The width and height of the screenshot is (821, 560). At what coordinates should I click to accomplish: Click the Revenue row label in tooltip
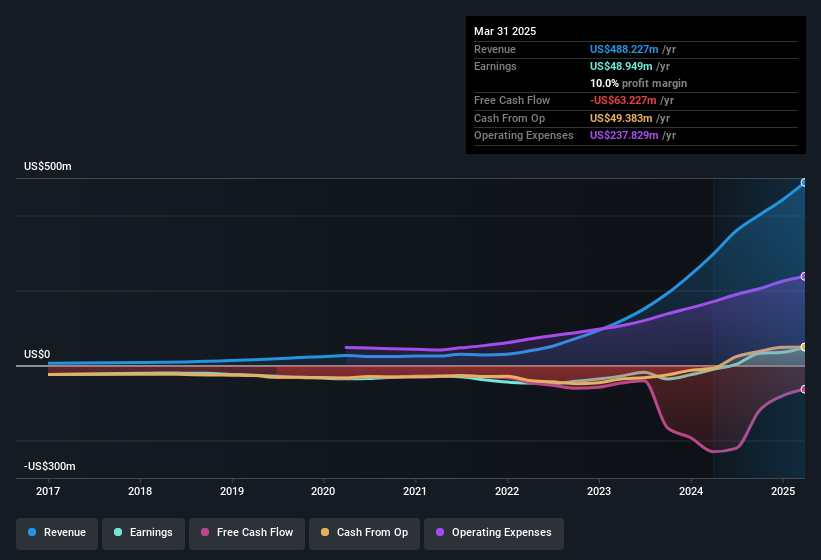point(495,49)
